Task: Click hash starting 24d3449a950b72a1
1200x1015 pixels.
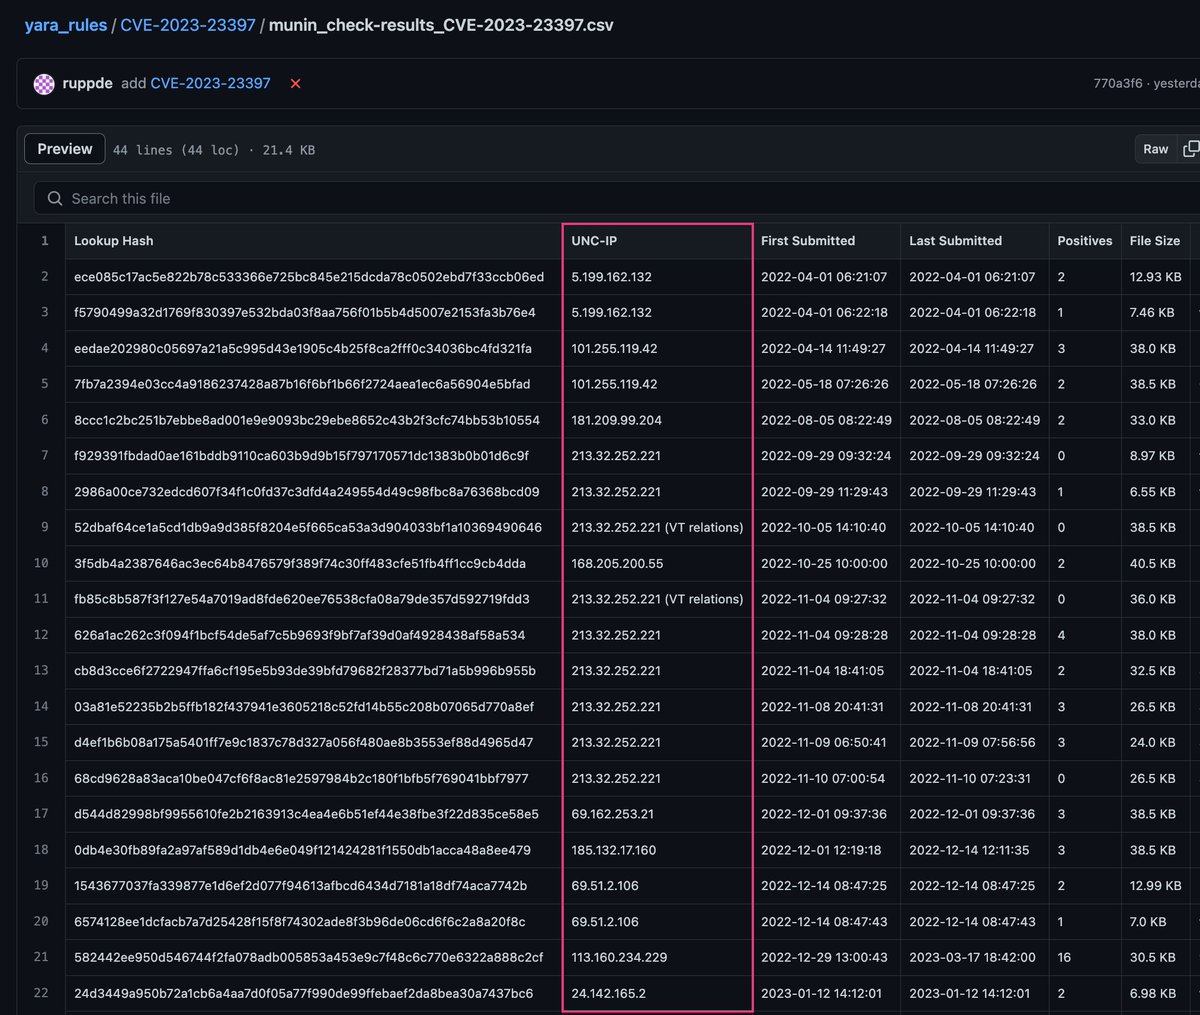Action: [304, 993]
